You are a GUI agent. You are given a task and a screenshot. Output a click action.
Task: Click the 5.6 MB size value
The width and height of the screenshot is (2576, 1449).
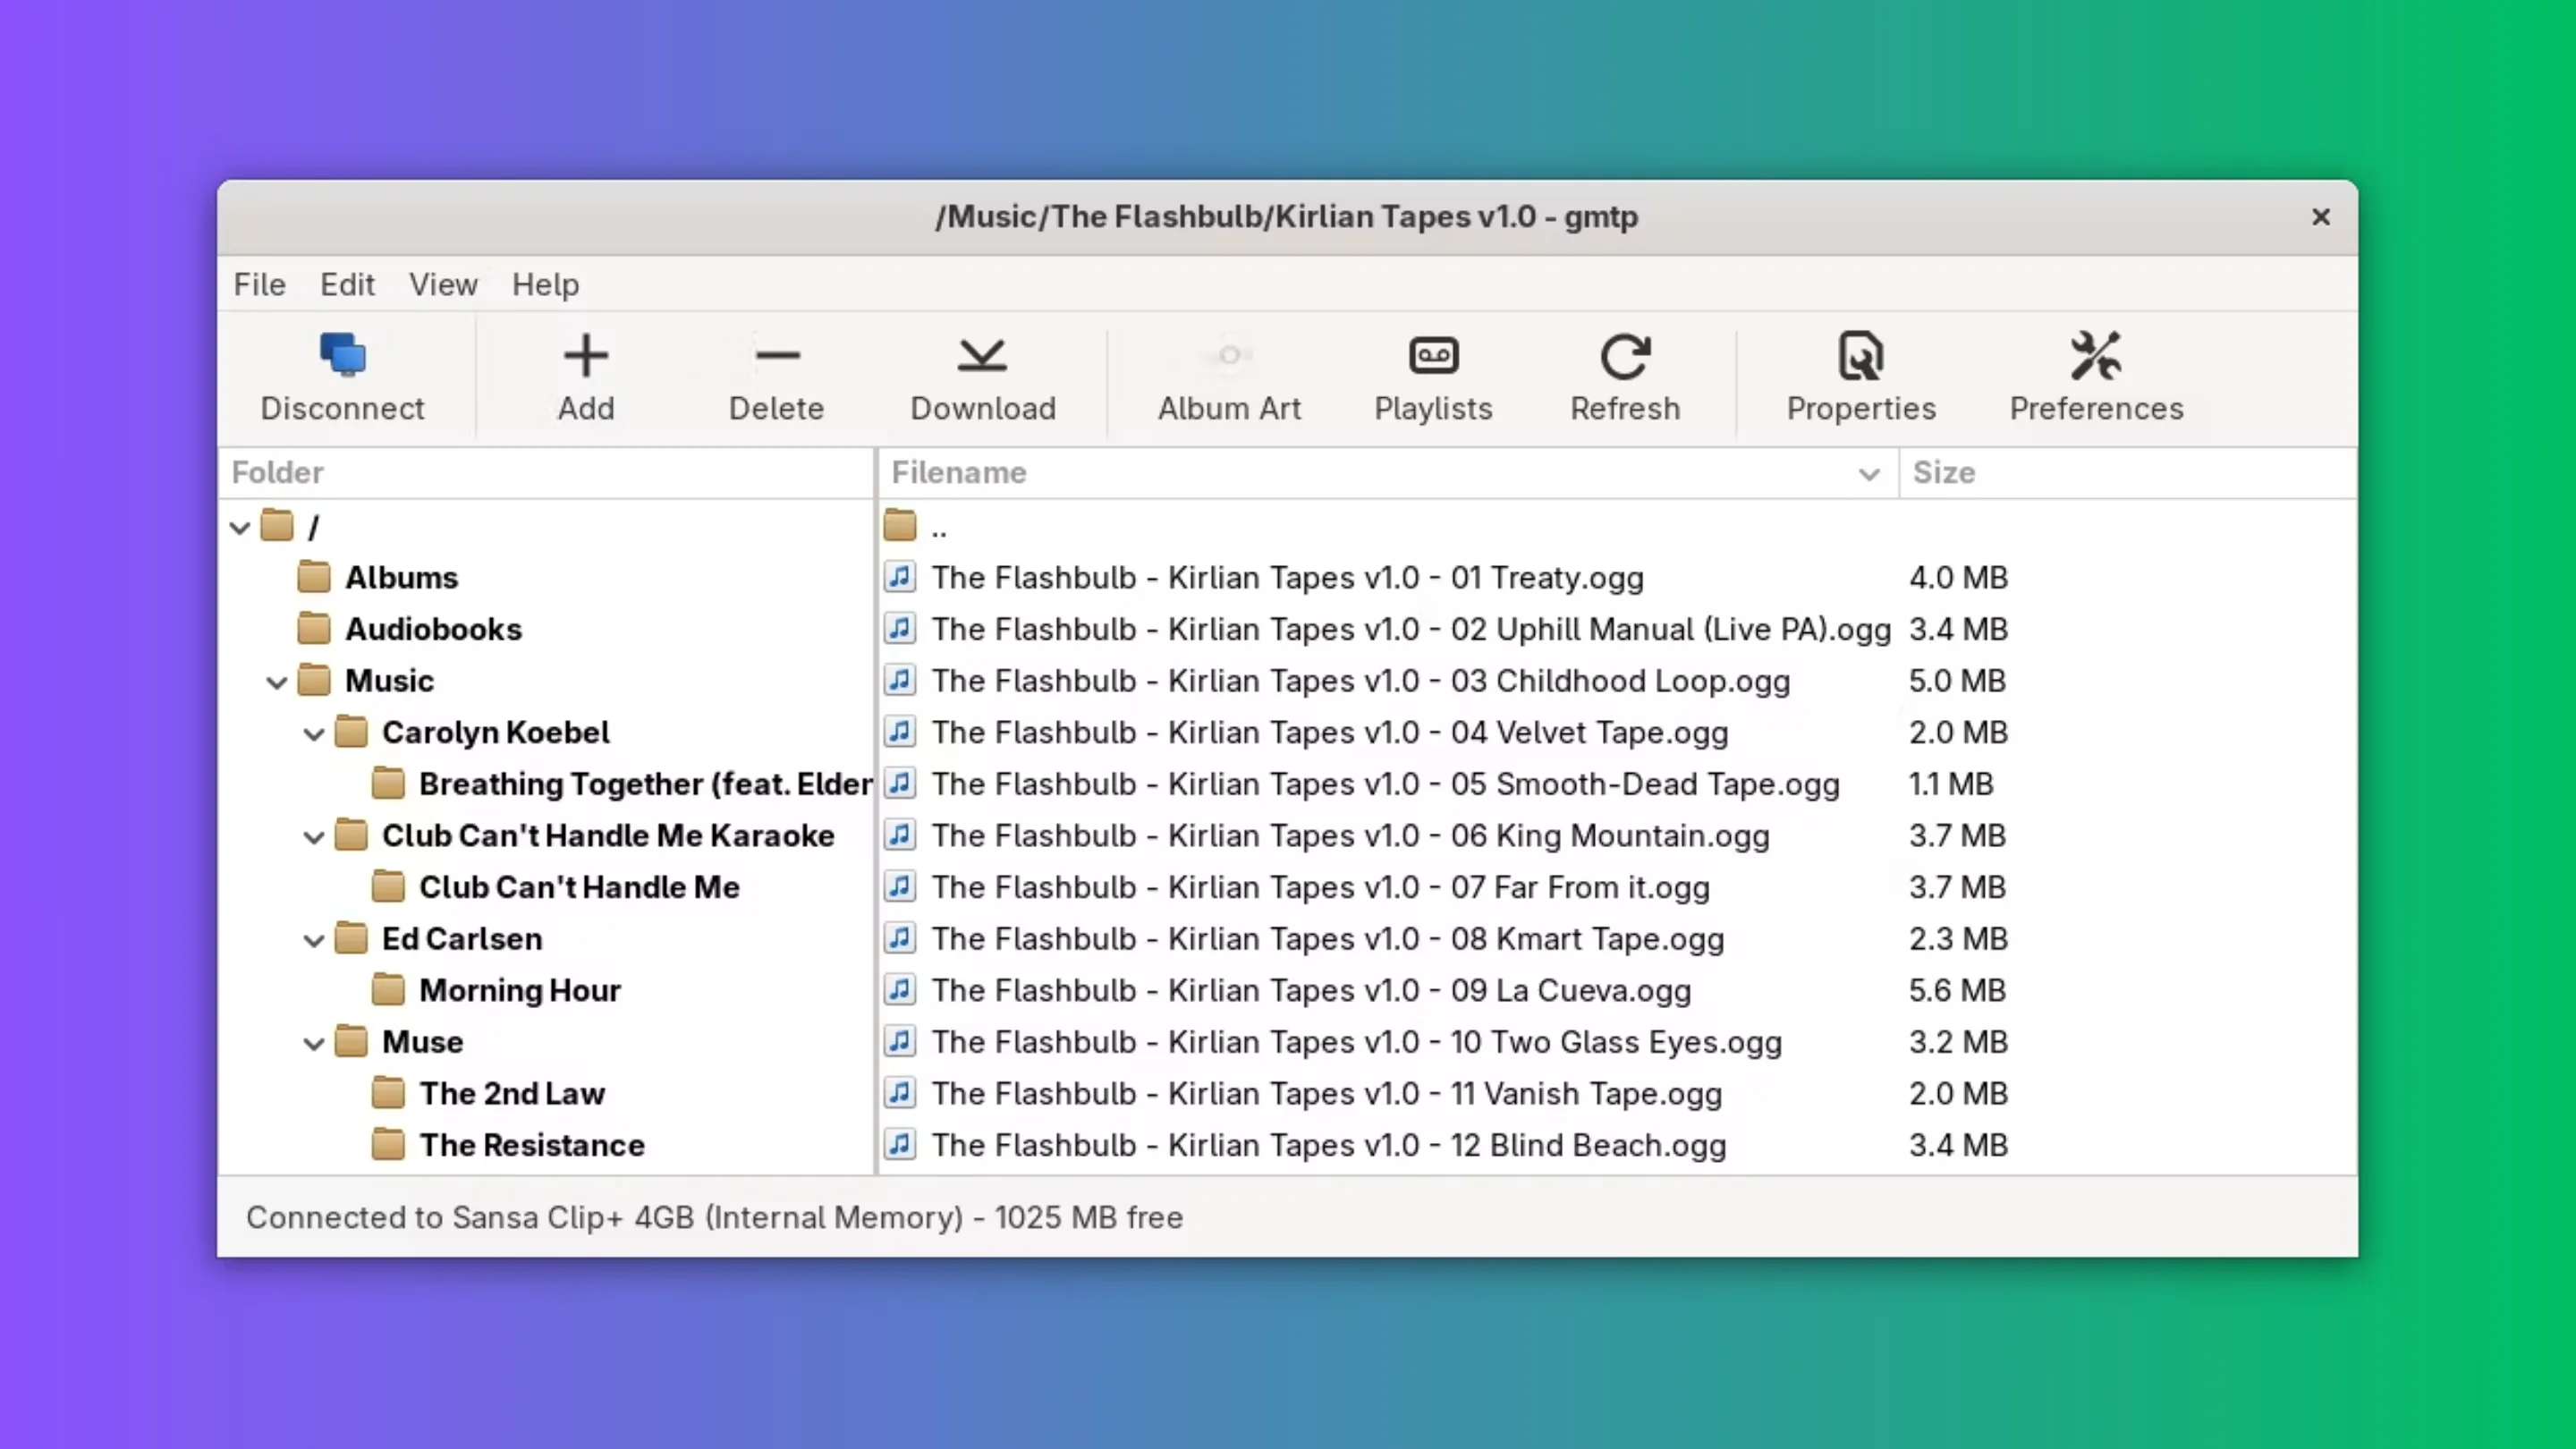pos(1957,990)
